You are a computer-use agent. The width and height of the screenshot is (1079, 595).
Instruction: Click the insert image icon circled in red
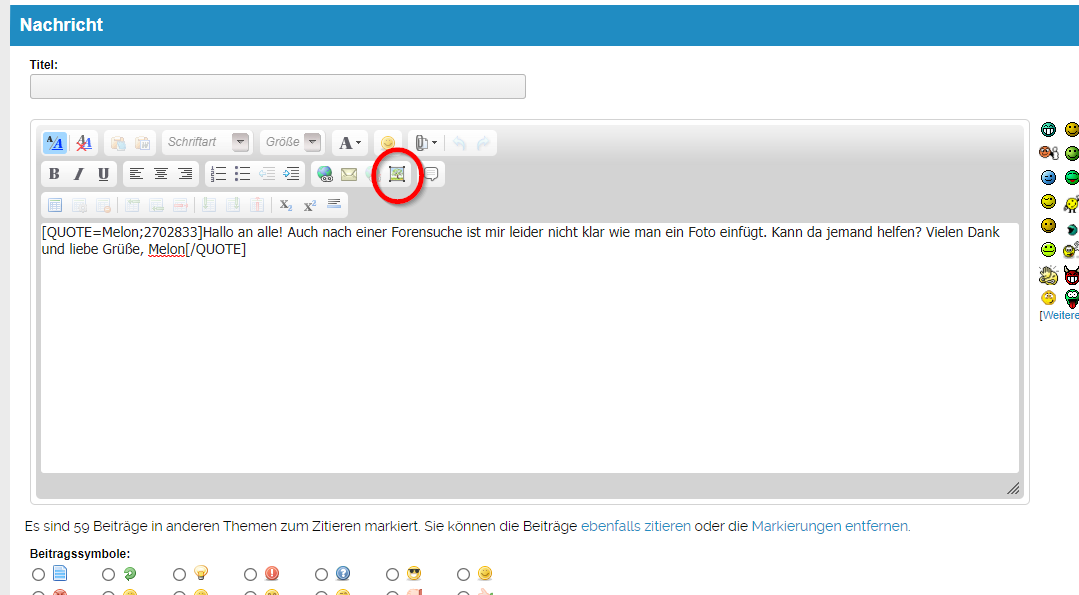point(397,174)
